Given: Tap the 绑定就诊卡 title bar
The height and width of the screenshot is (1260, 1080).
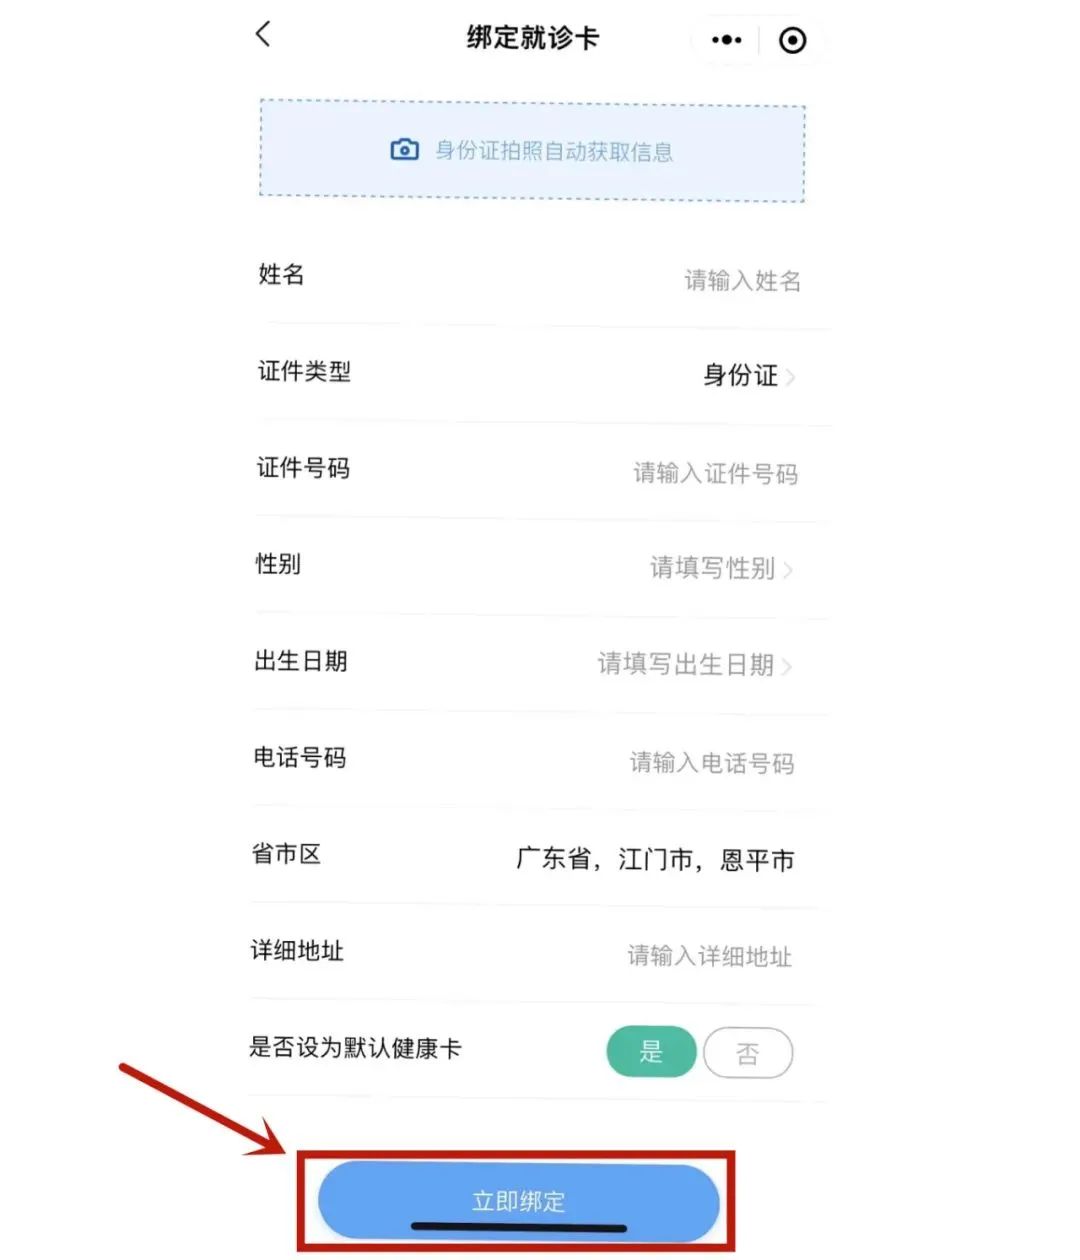Looking at the screenshot, I should 531,37.
